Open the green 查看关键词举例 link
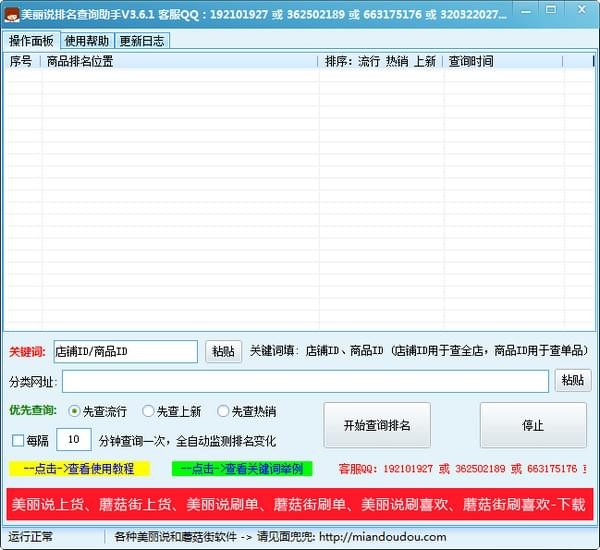 pos(241,468)
